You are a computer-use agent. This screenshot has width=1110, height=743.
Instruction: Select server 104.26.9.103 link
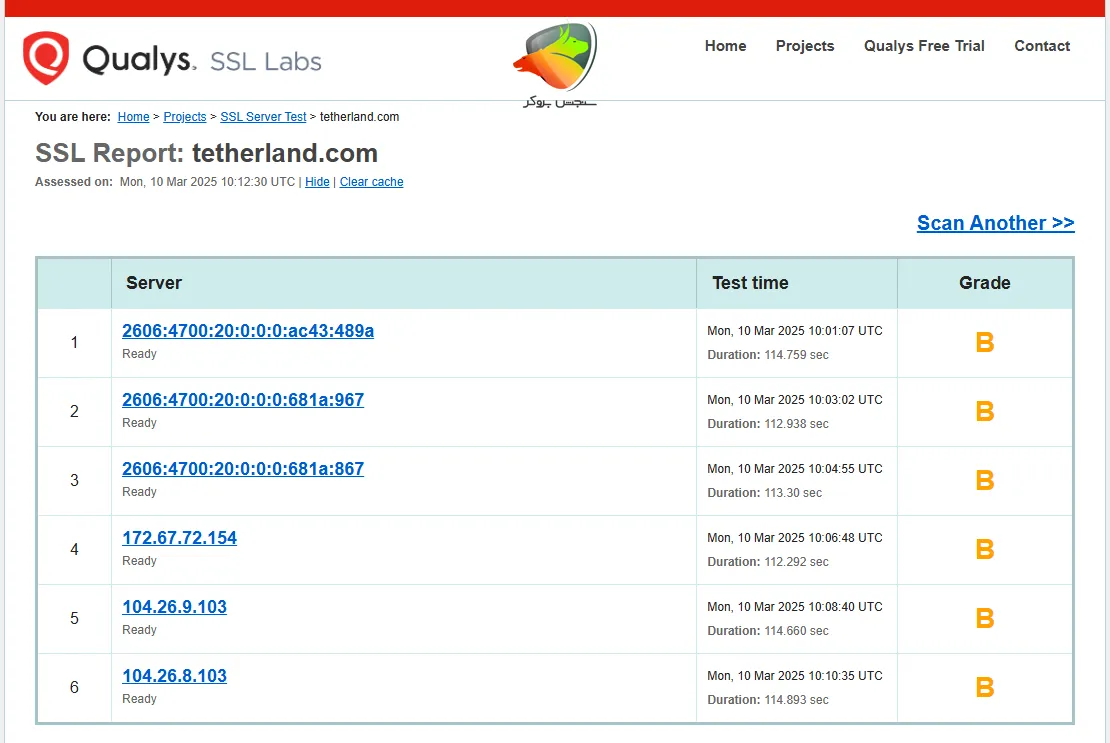click(x=174, y=607)
